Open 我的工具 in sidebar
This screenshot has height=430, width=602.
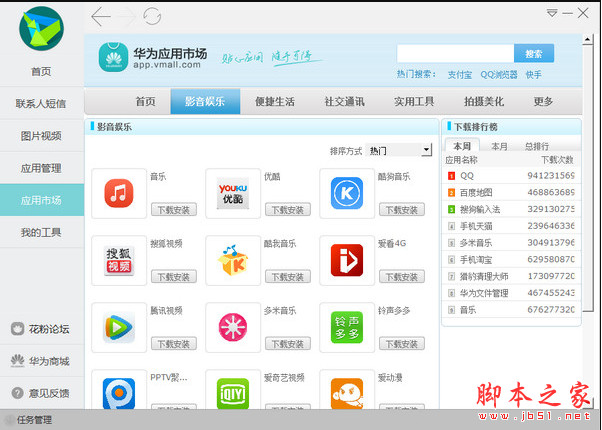41,232
